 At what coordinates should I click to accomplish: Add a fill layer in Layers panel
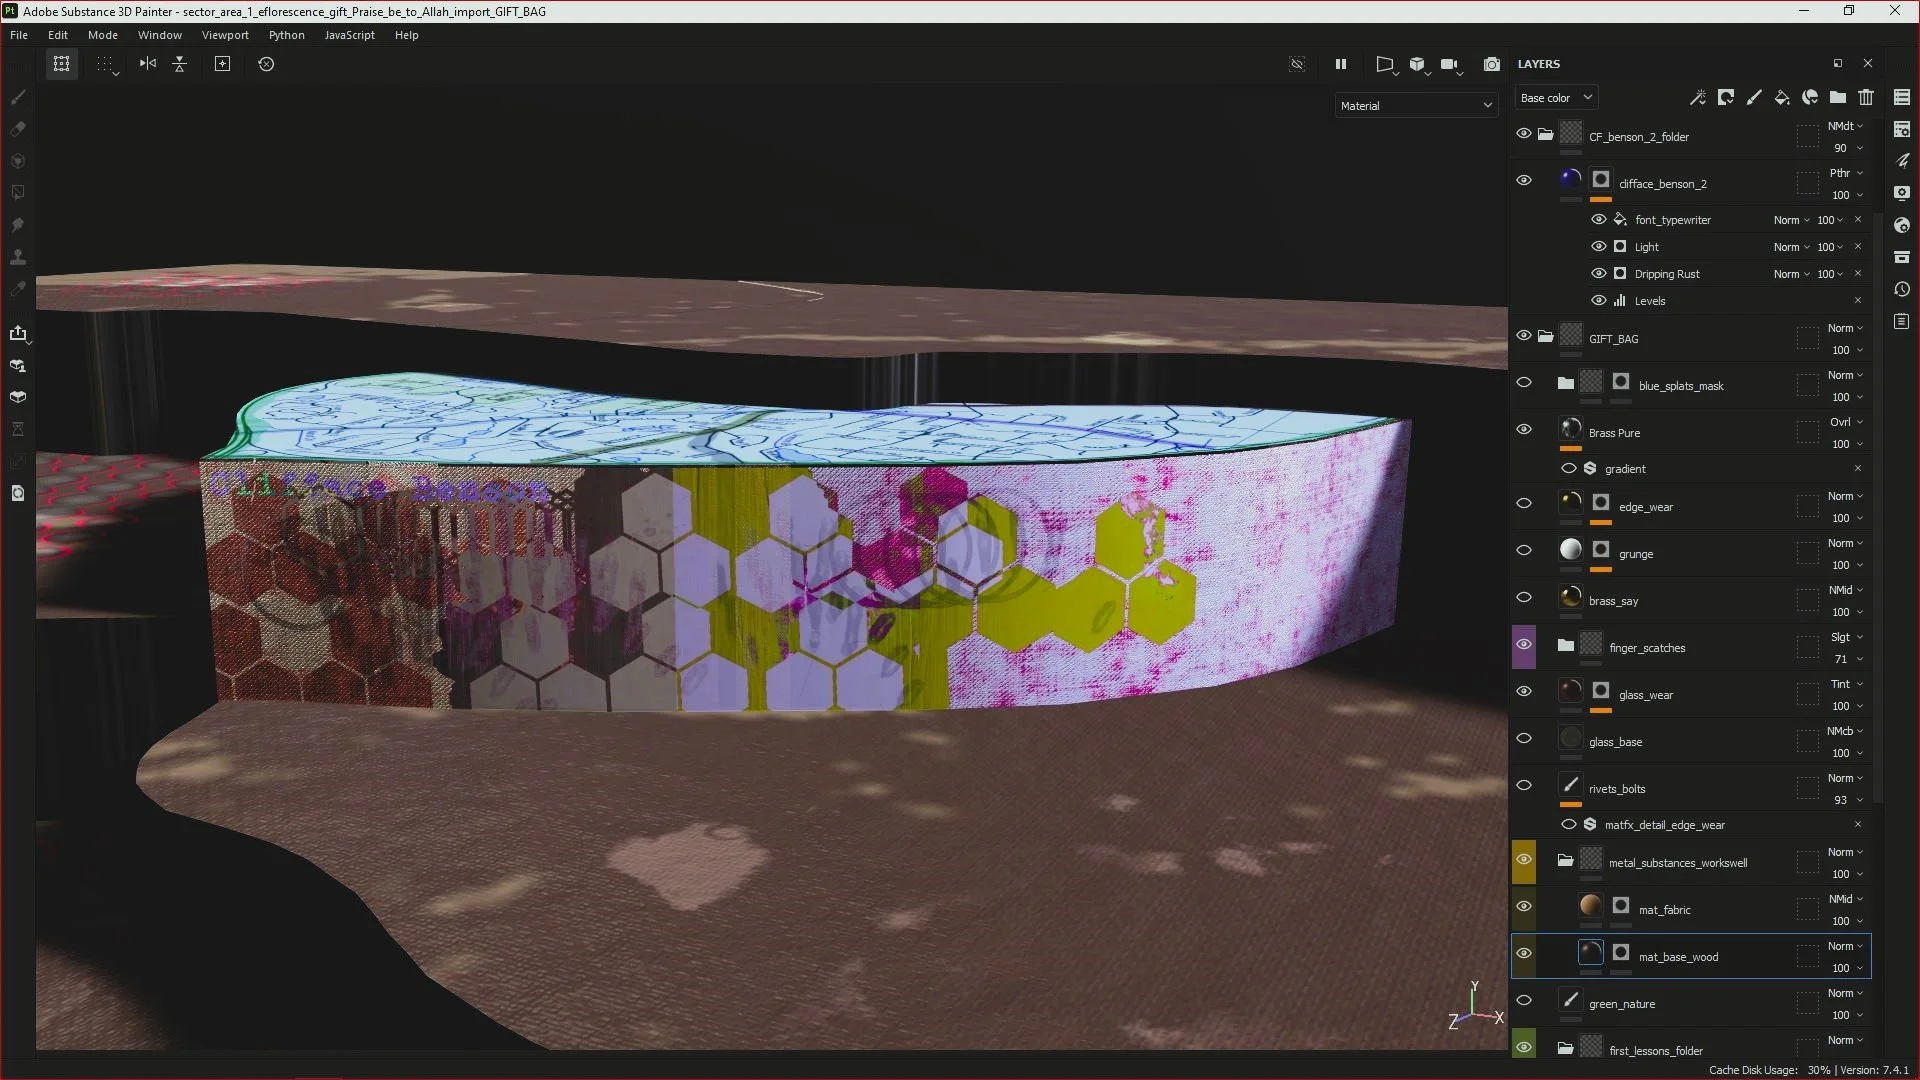(x=1781, y=98)
